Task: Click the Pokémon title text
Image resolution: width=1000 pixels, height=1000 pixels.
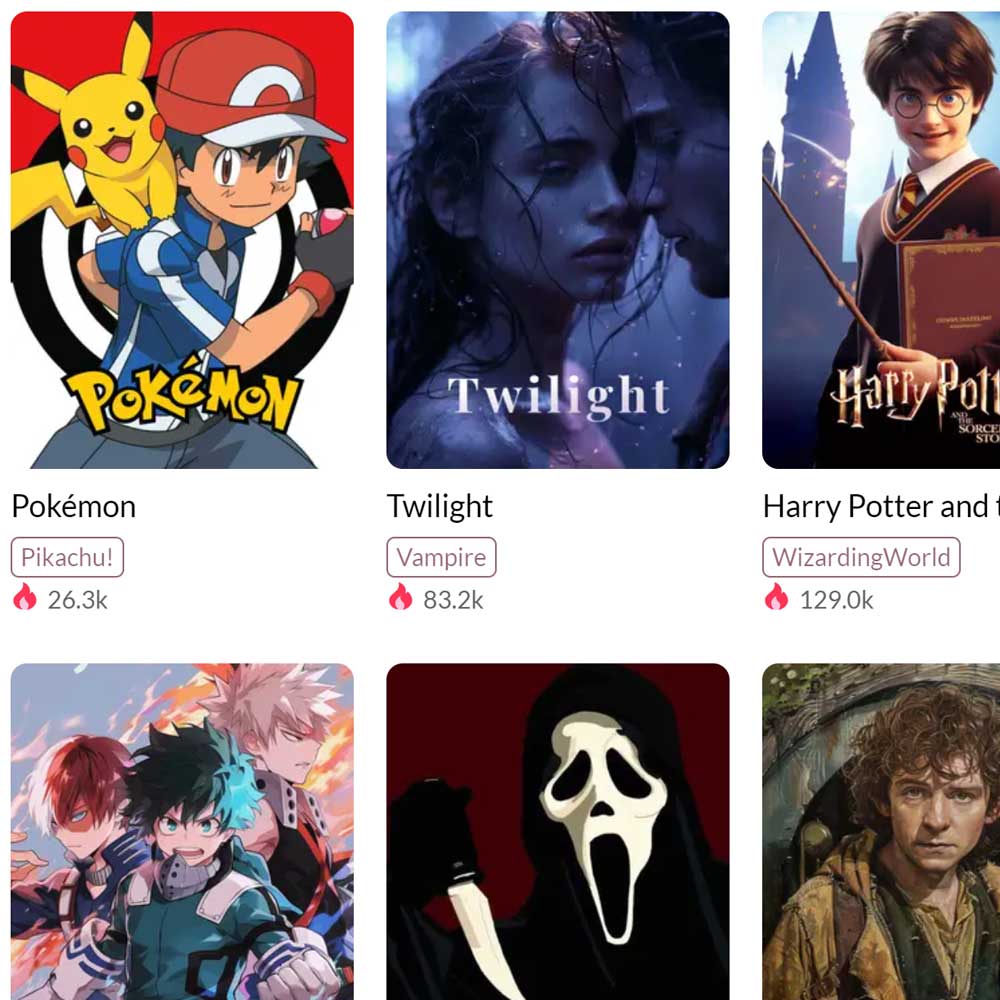Action: coord(74,507)
